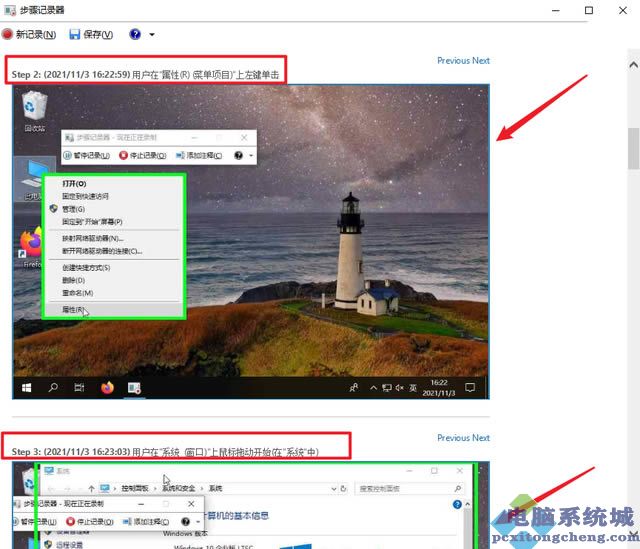Select 固定到"开始"屏幕(P) in the context menu
This screenshot has width=640, height=549.
pyautogui.click(x=92, y=222)
